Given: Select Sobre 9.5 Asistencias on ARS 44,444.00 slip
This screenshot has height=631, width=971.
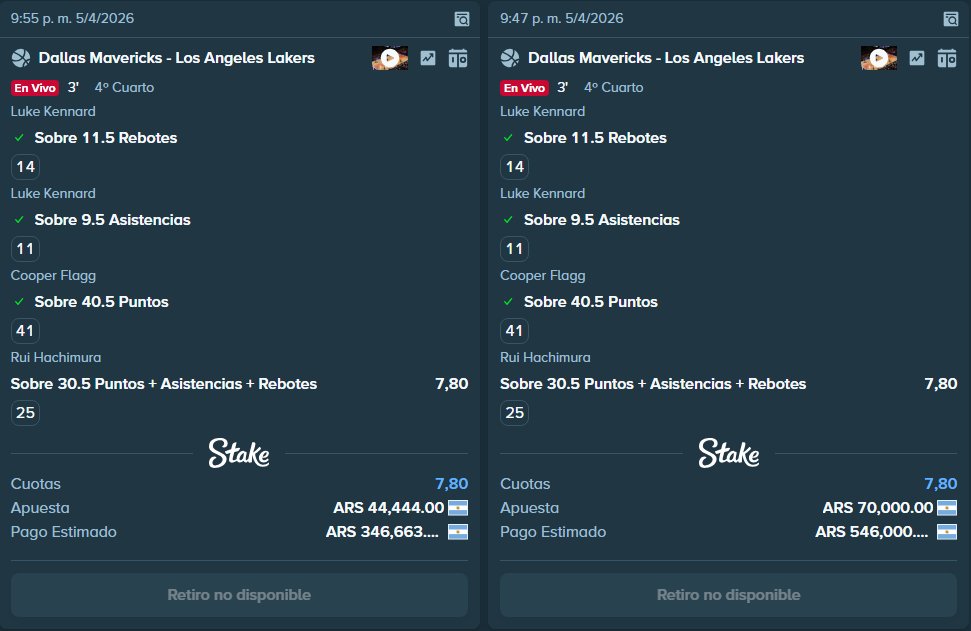Looking at the screenshot, I should click(113, 220).
